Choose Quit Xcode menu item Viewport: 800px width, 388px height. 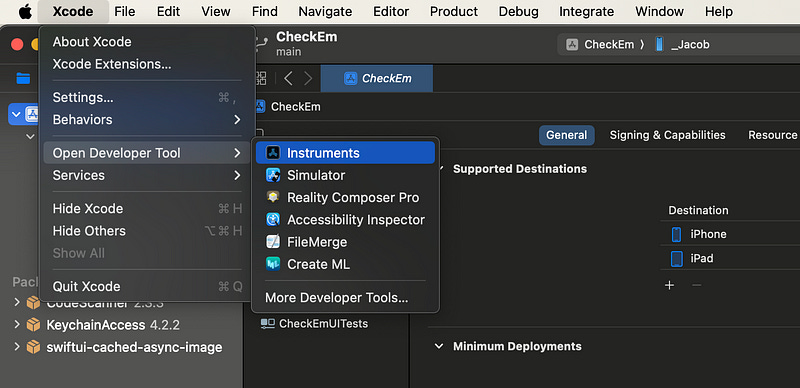pyautogui.click(x=147, y=286)
